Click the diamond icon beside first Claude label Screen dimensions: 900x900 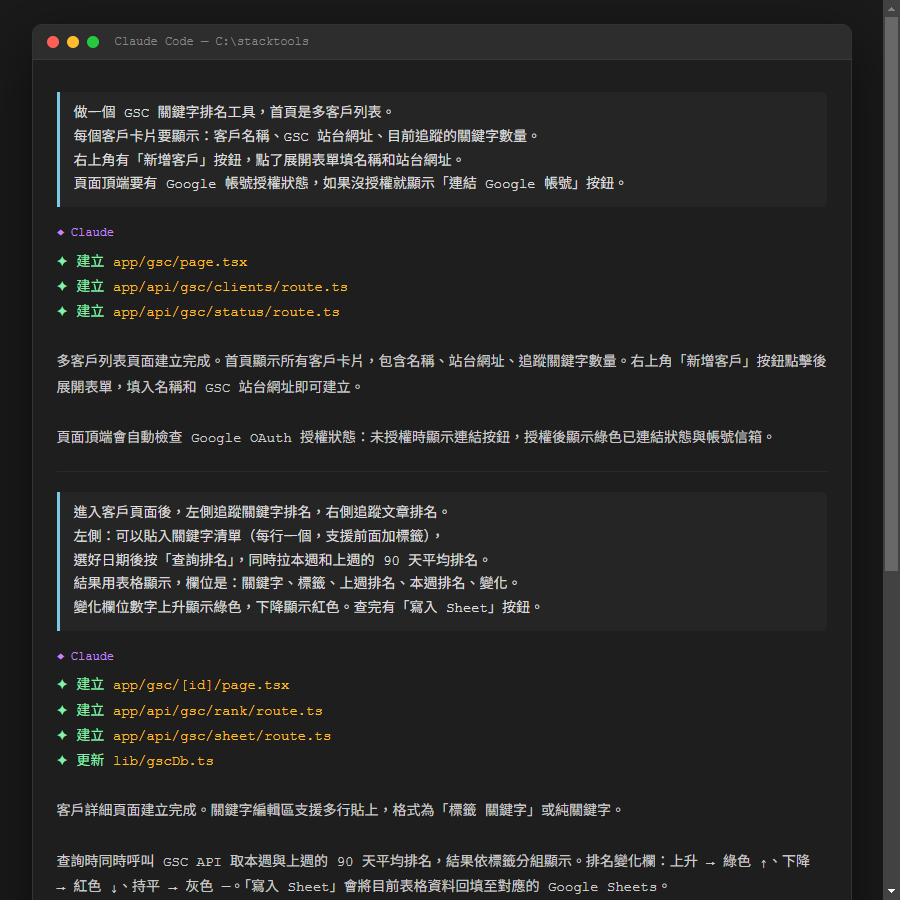pos(60,232)
